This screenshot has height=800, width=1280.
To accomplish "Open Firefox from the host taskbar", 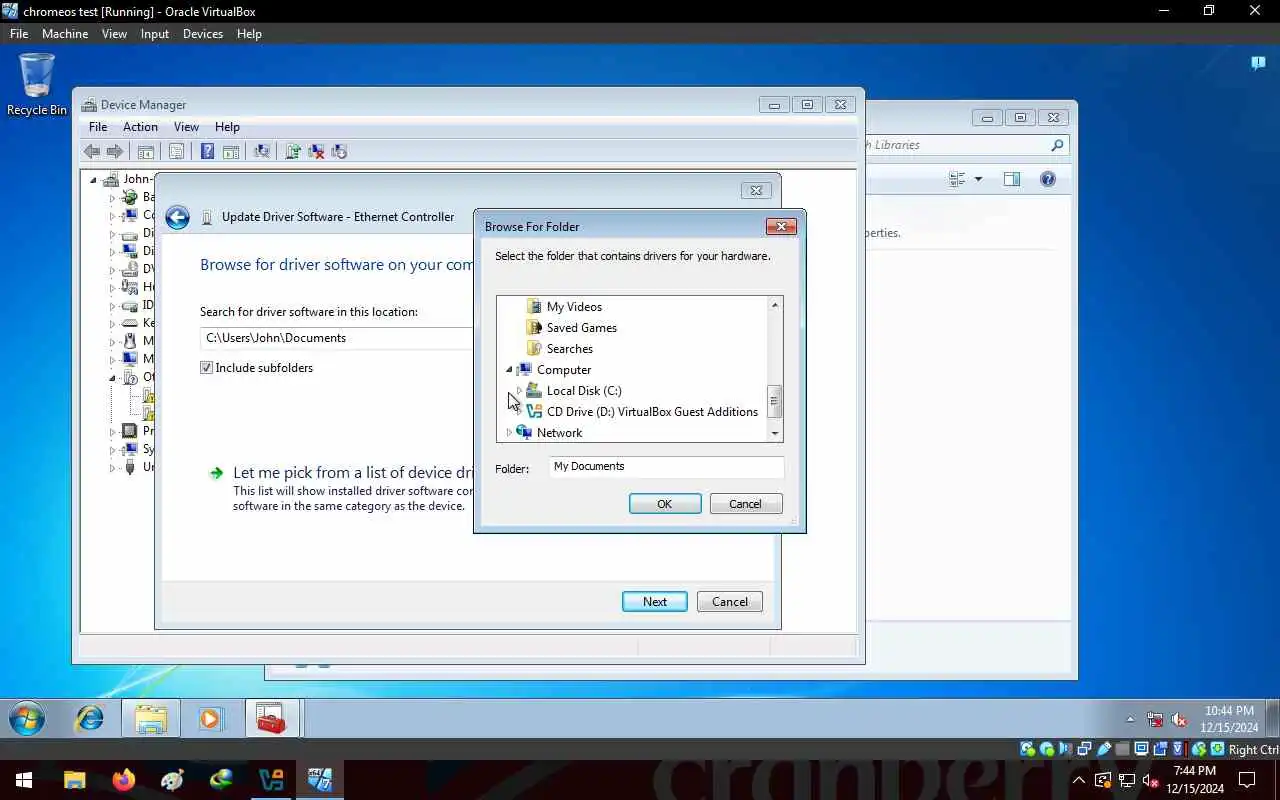I will pos(124,779).
